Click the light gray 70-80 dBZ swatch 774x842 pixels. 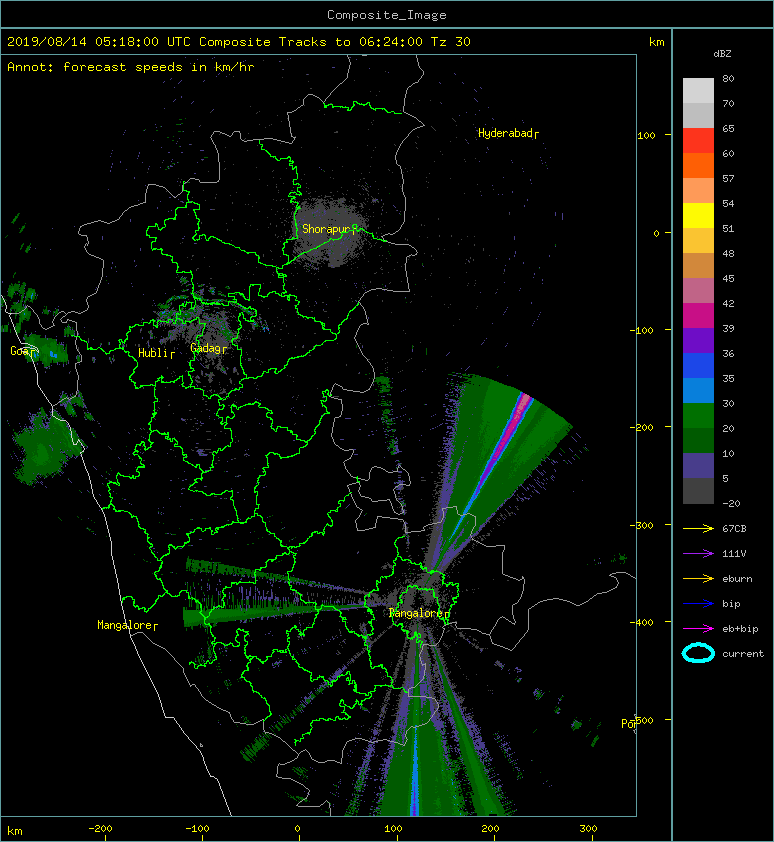[x=698, y=91]
